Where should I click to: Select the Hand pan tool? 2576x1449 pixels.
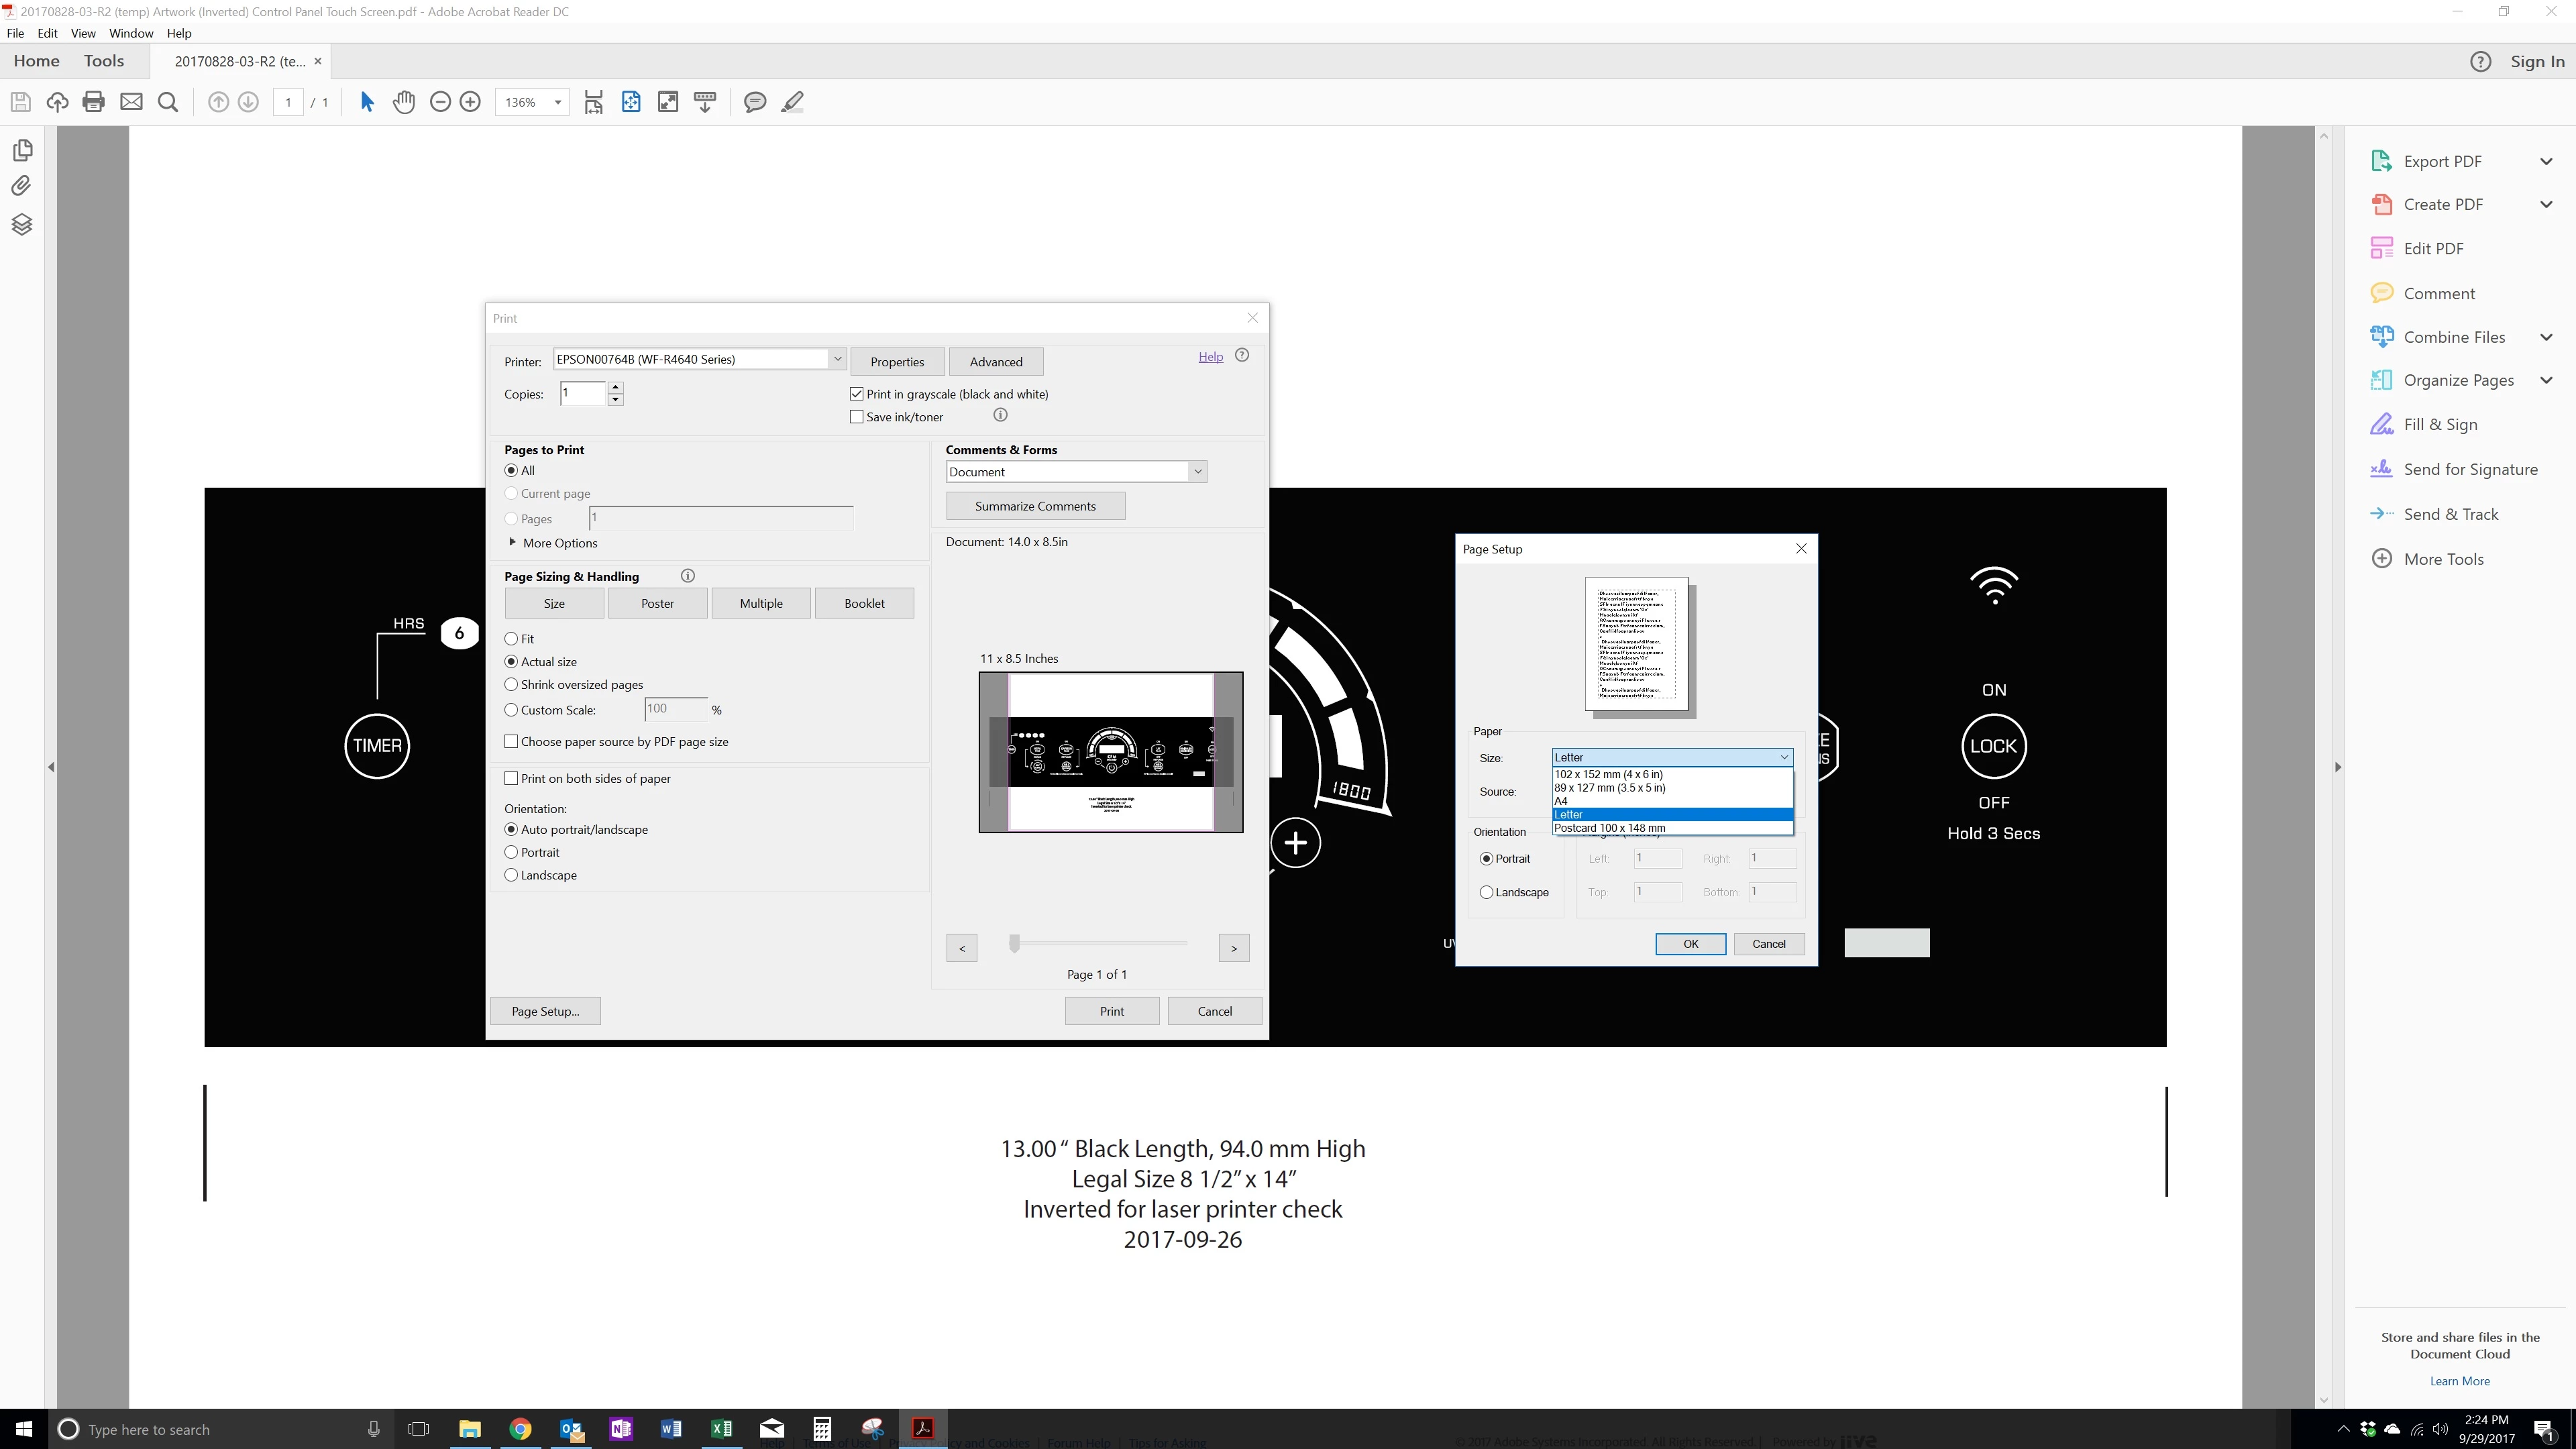tap(404, 102)
